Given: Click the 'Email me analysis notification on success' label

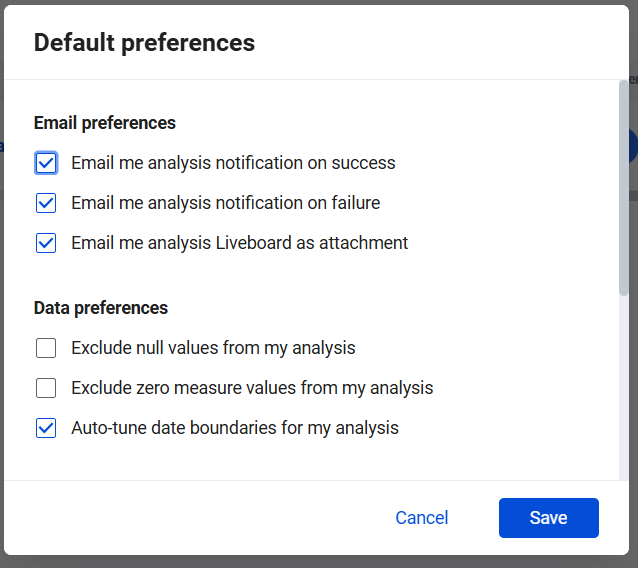Looking at the screenshot, I should (233, 163).
